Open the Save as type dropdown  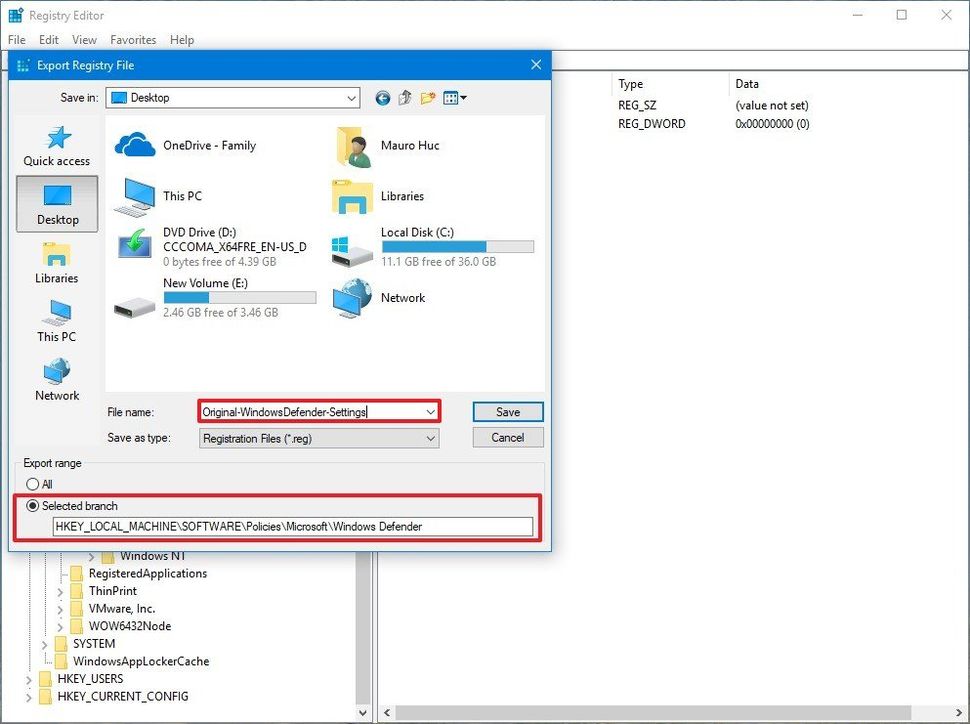(429, 437)
